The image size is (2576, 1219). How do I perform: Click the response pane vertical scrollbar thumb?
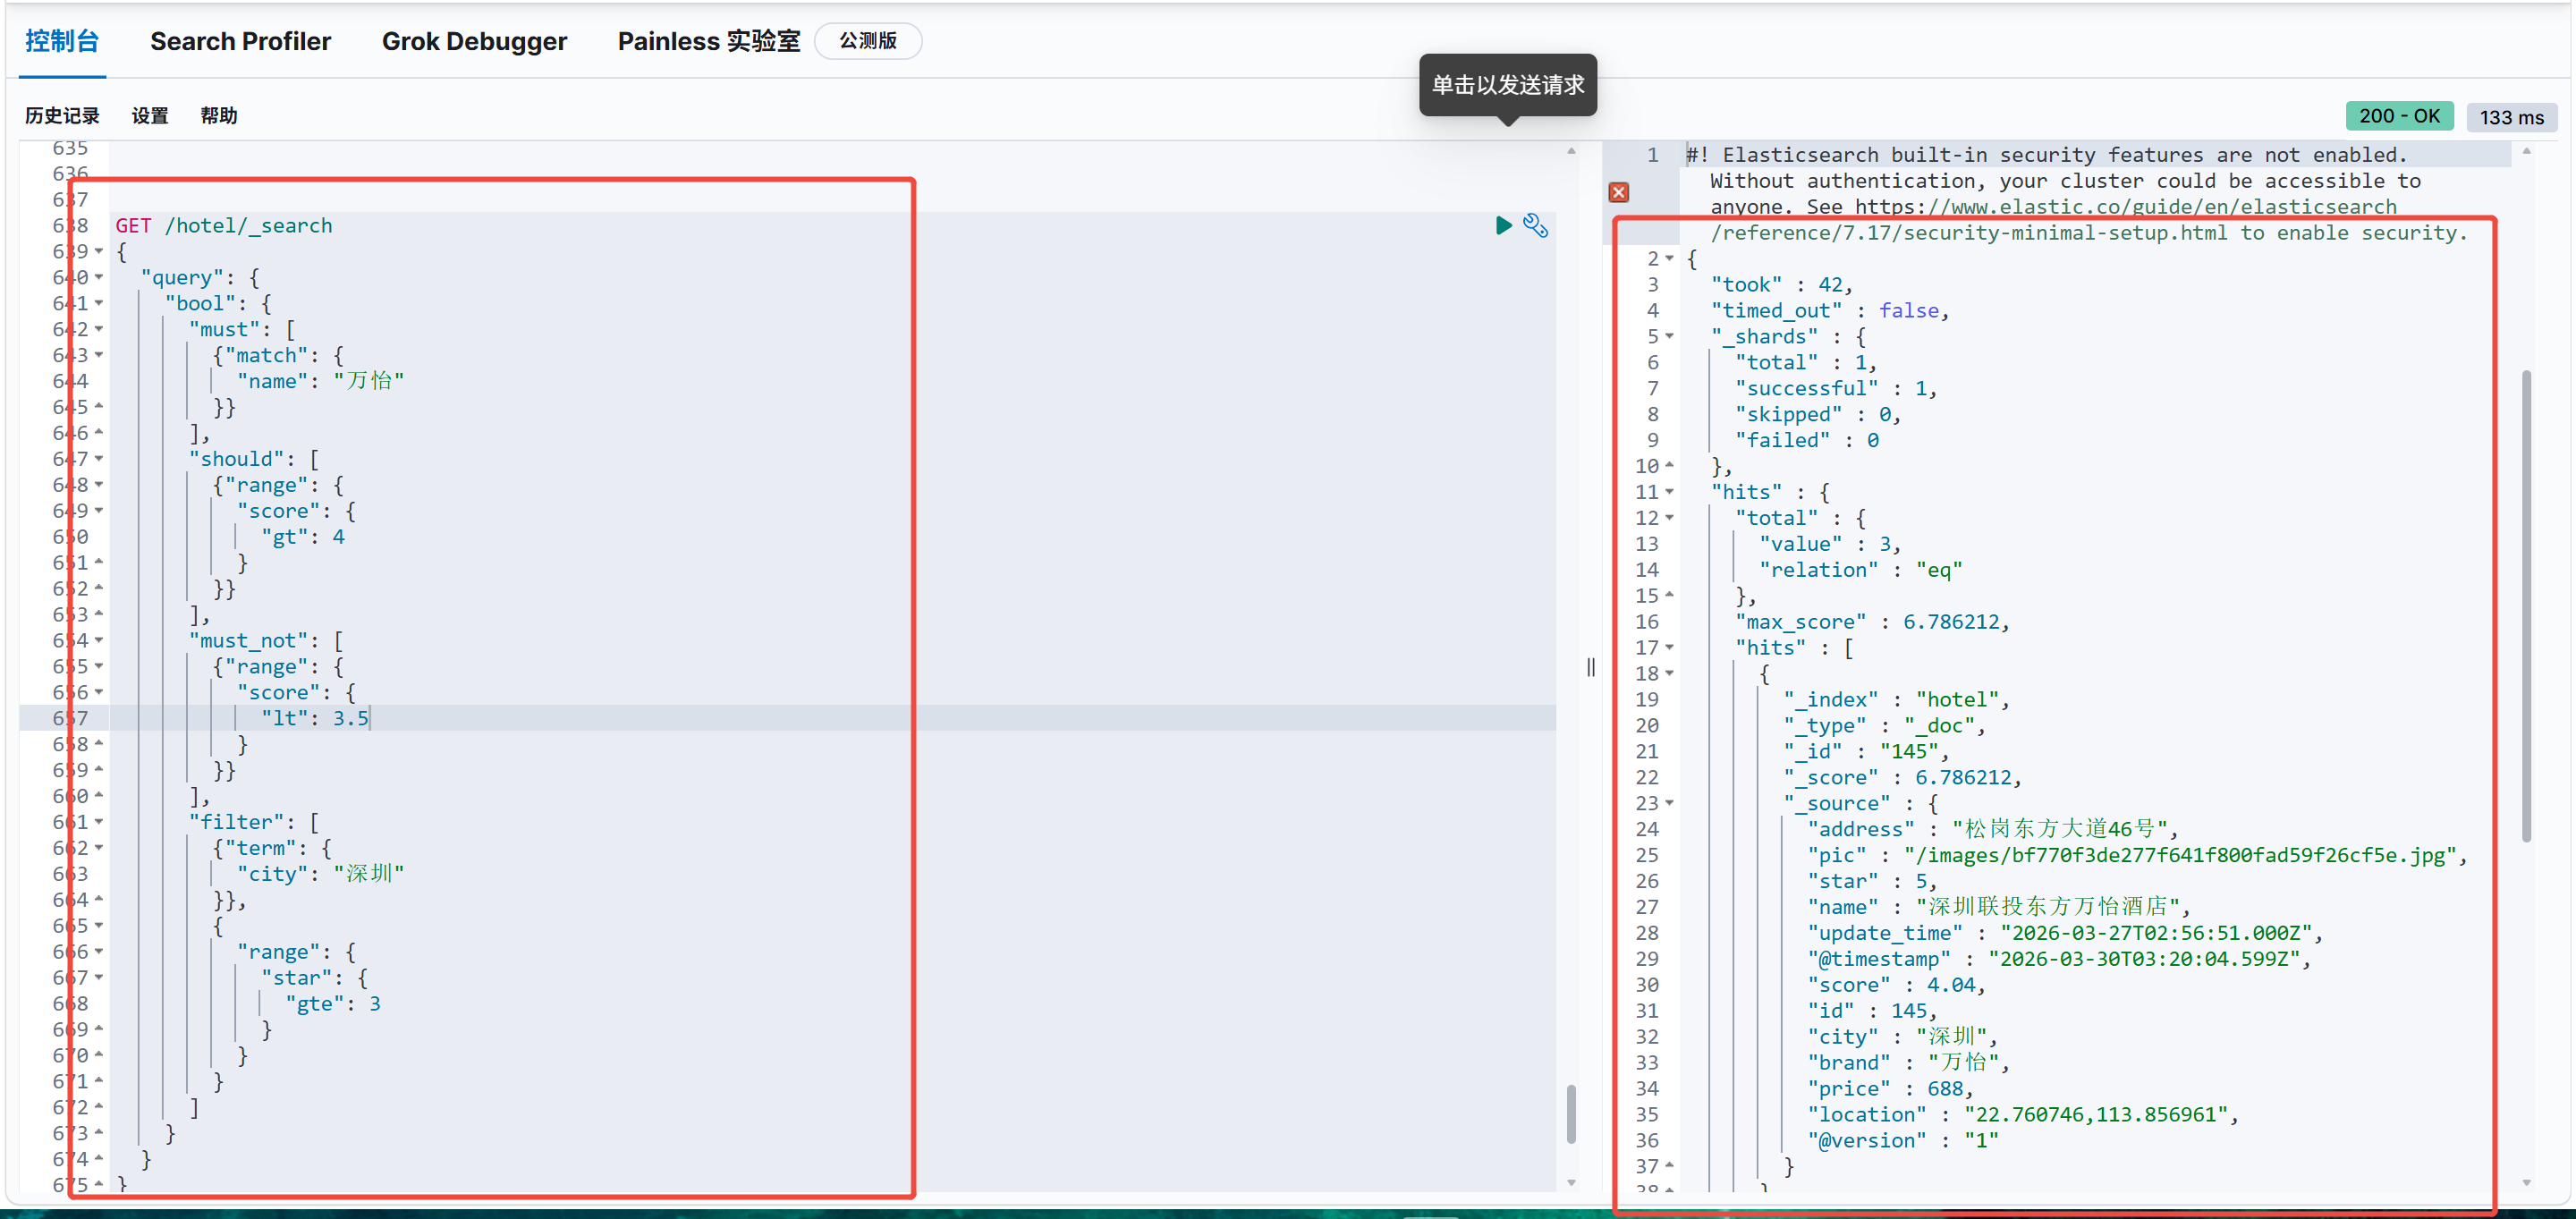click(x=2526, y=605)
